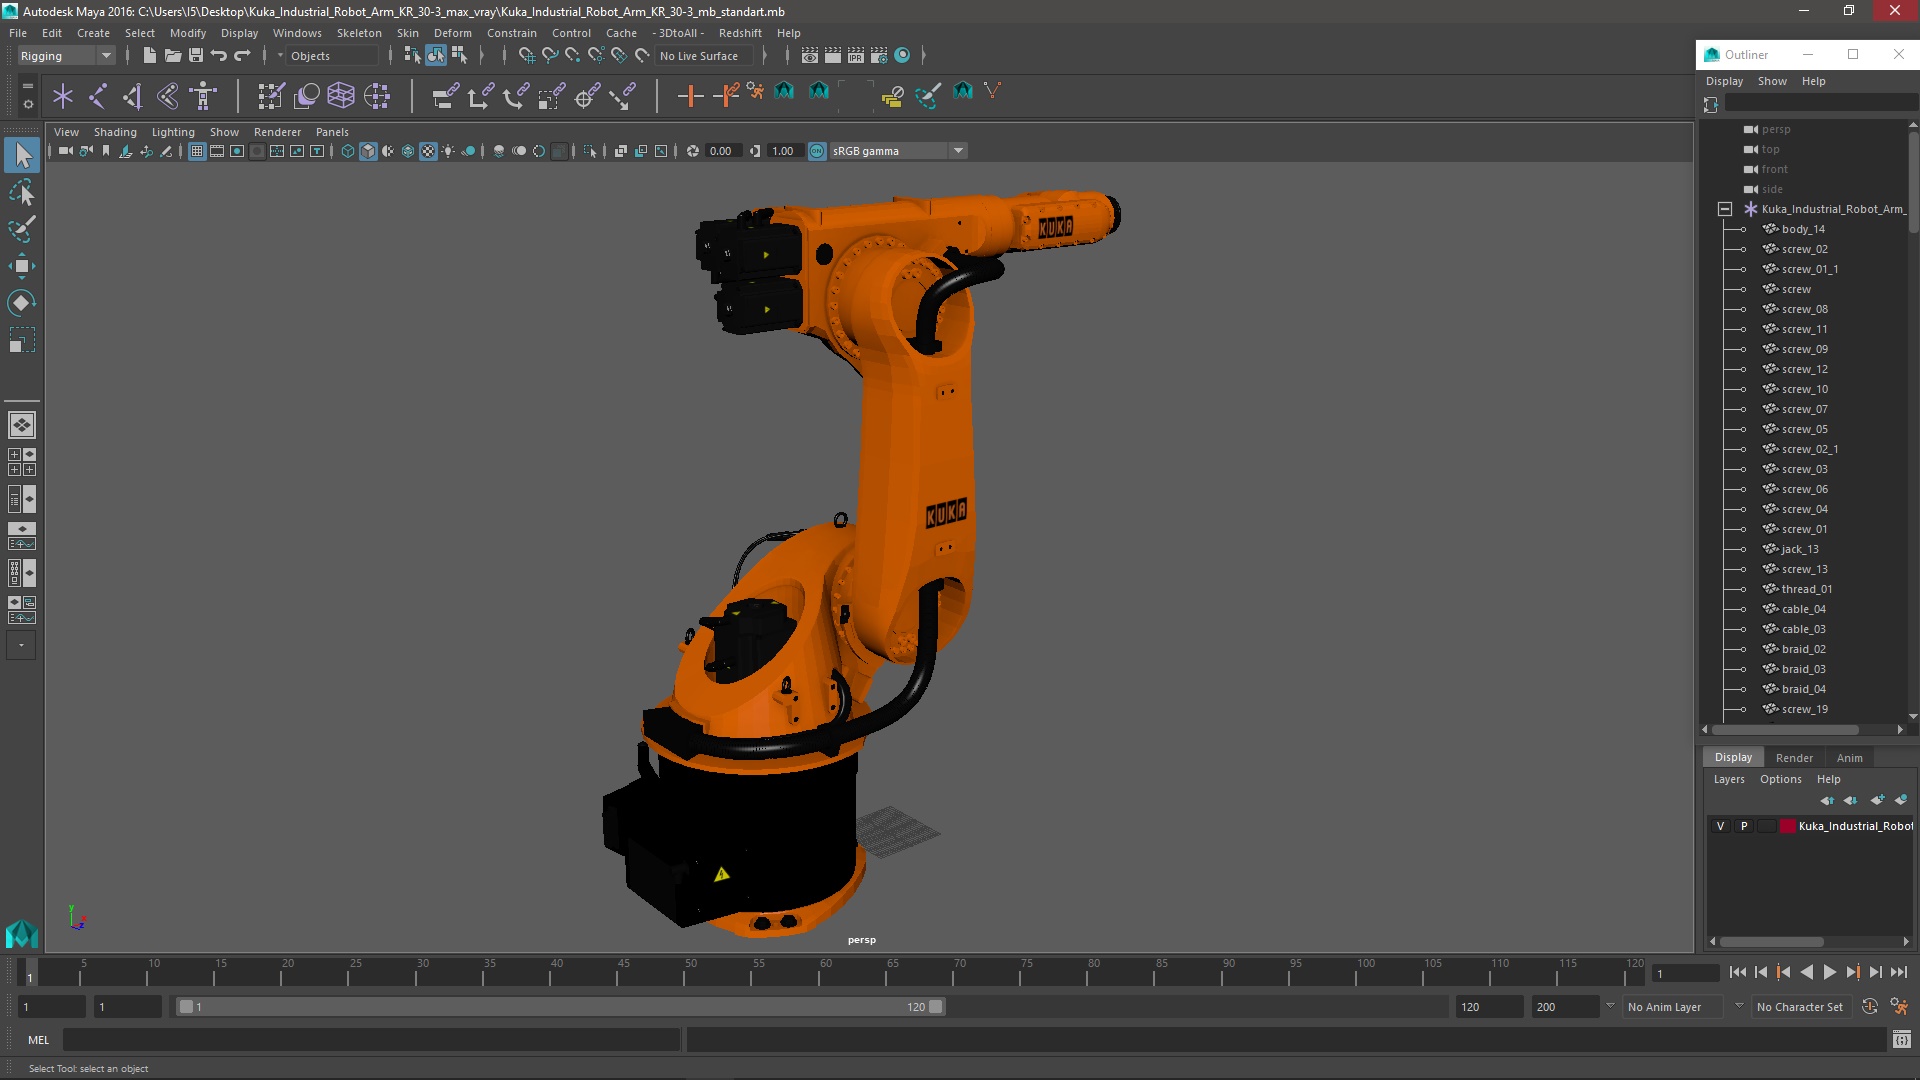This screenshot has height=1080, width=1920.
Task: Toggle visibility of Kuka_Industrial_Robot layer
Action: tap(1718, 824)
